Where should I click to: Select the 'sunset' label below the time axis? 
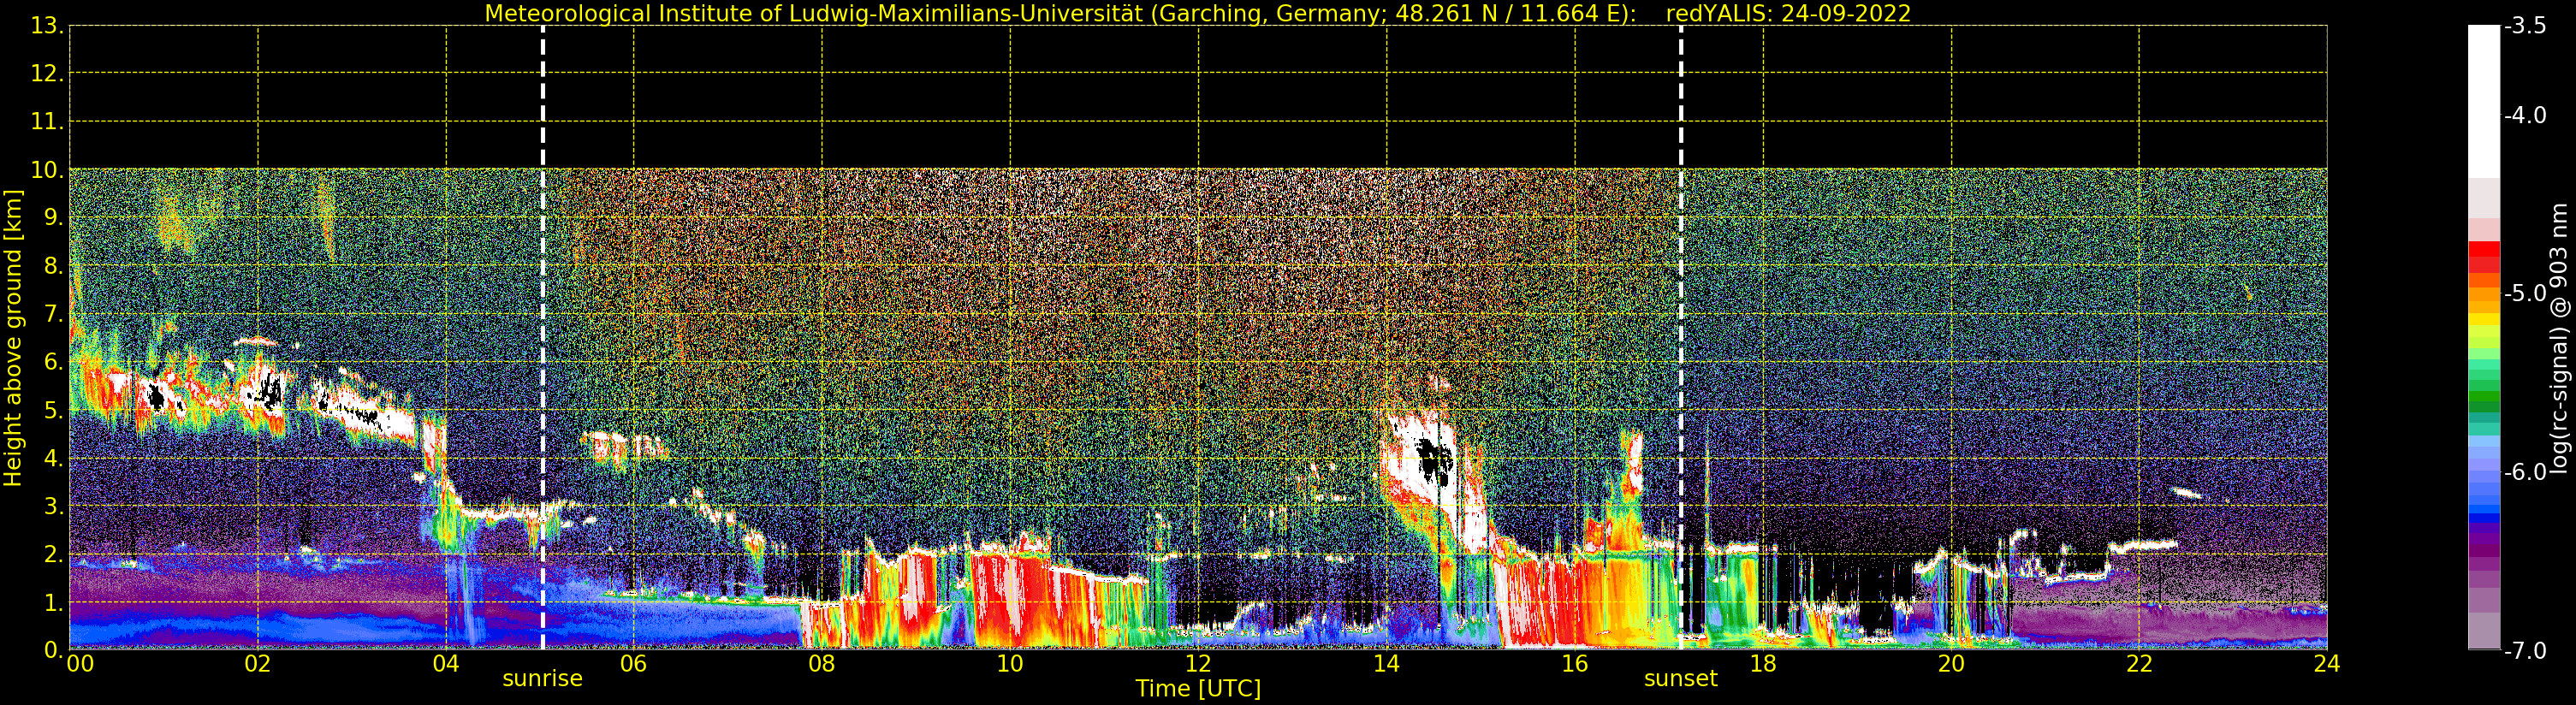(x=1680, y=679)
